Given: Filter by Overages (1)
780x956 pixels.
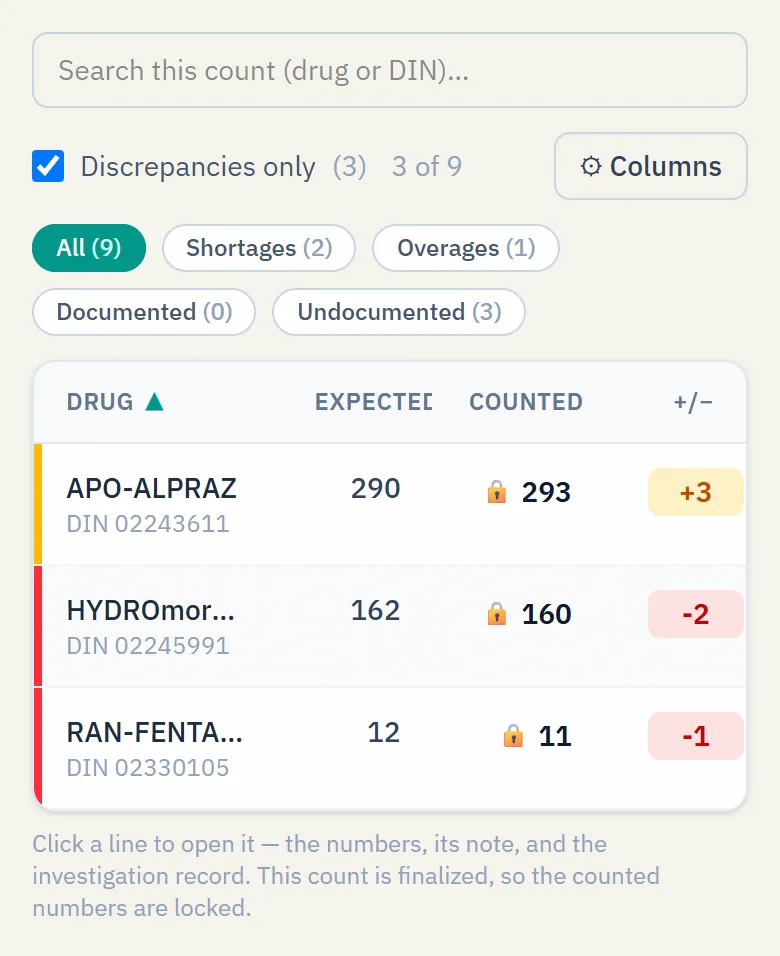Looking at the screenshot, I should point(466,248).
